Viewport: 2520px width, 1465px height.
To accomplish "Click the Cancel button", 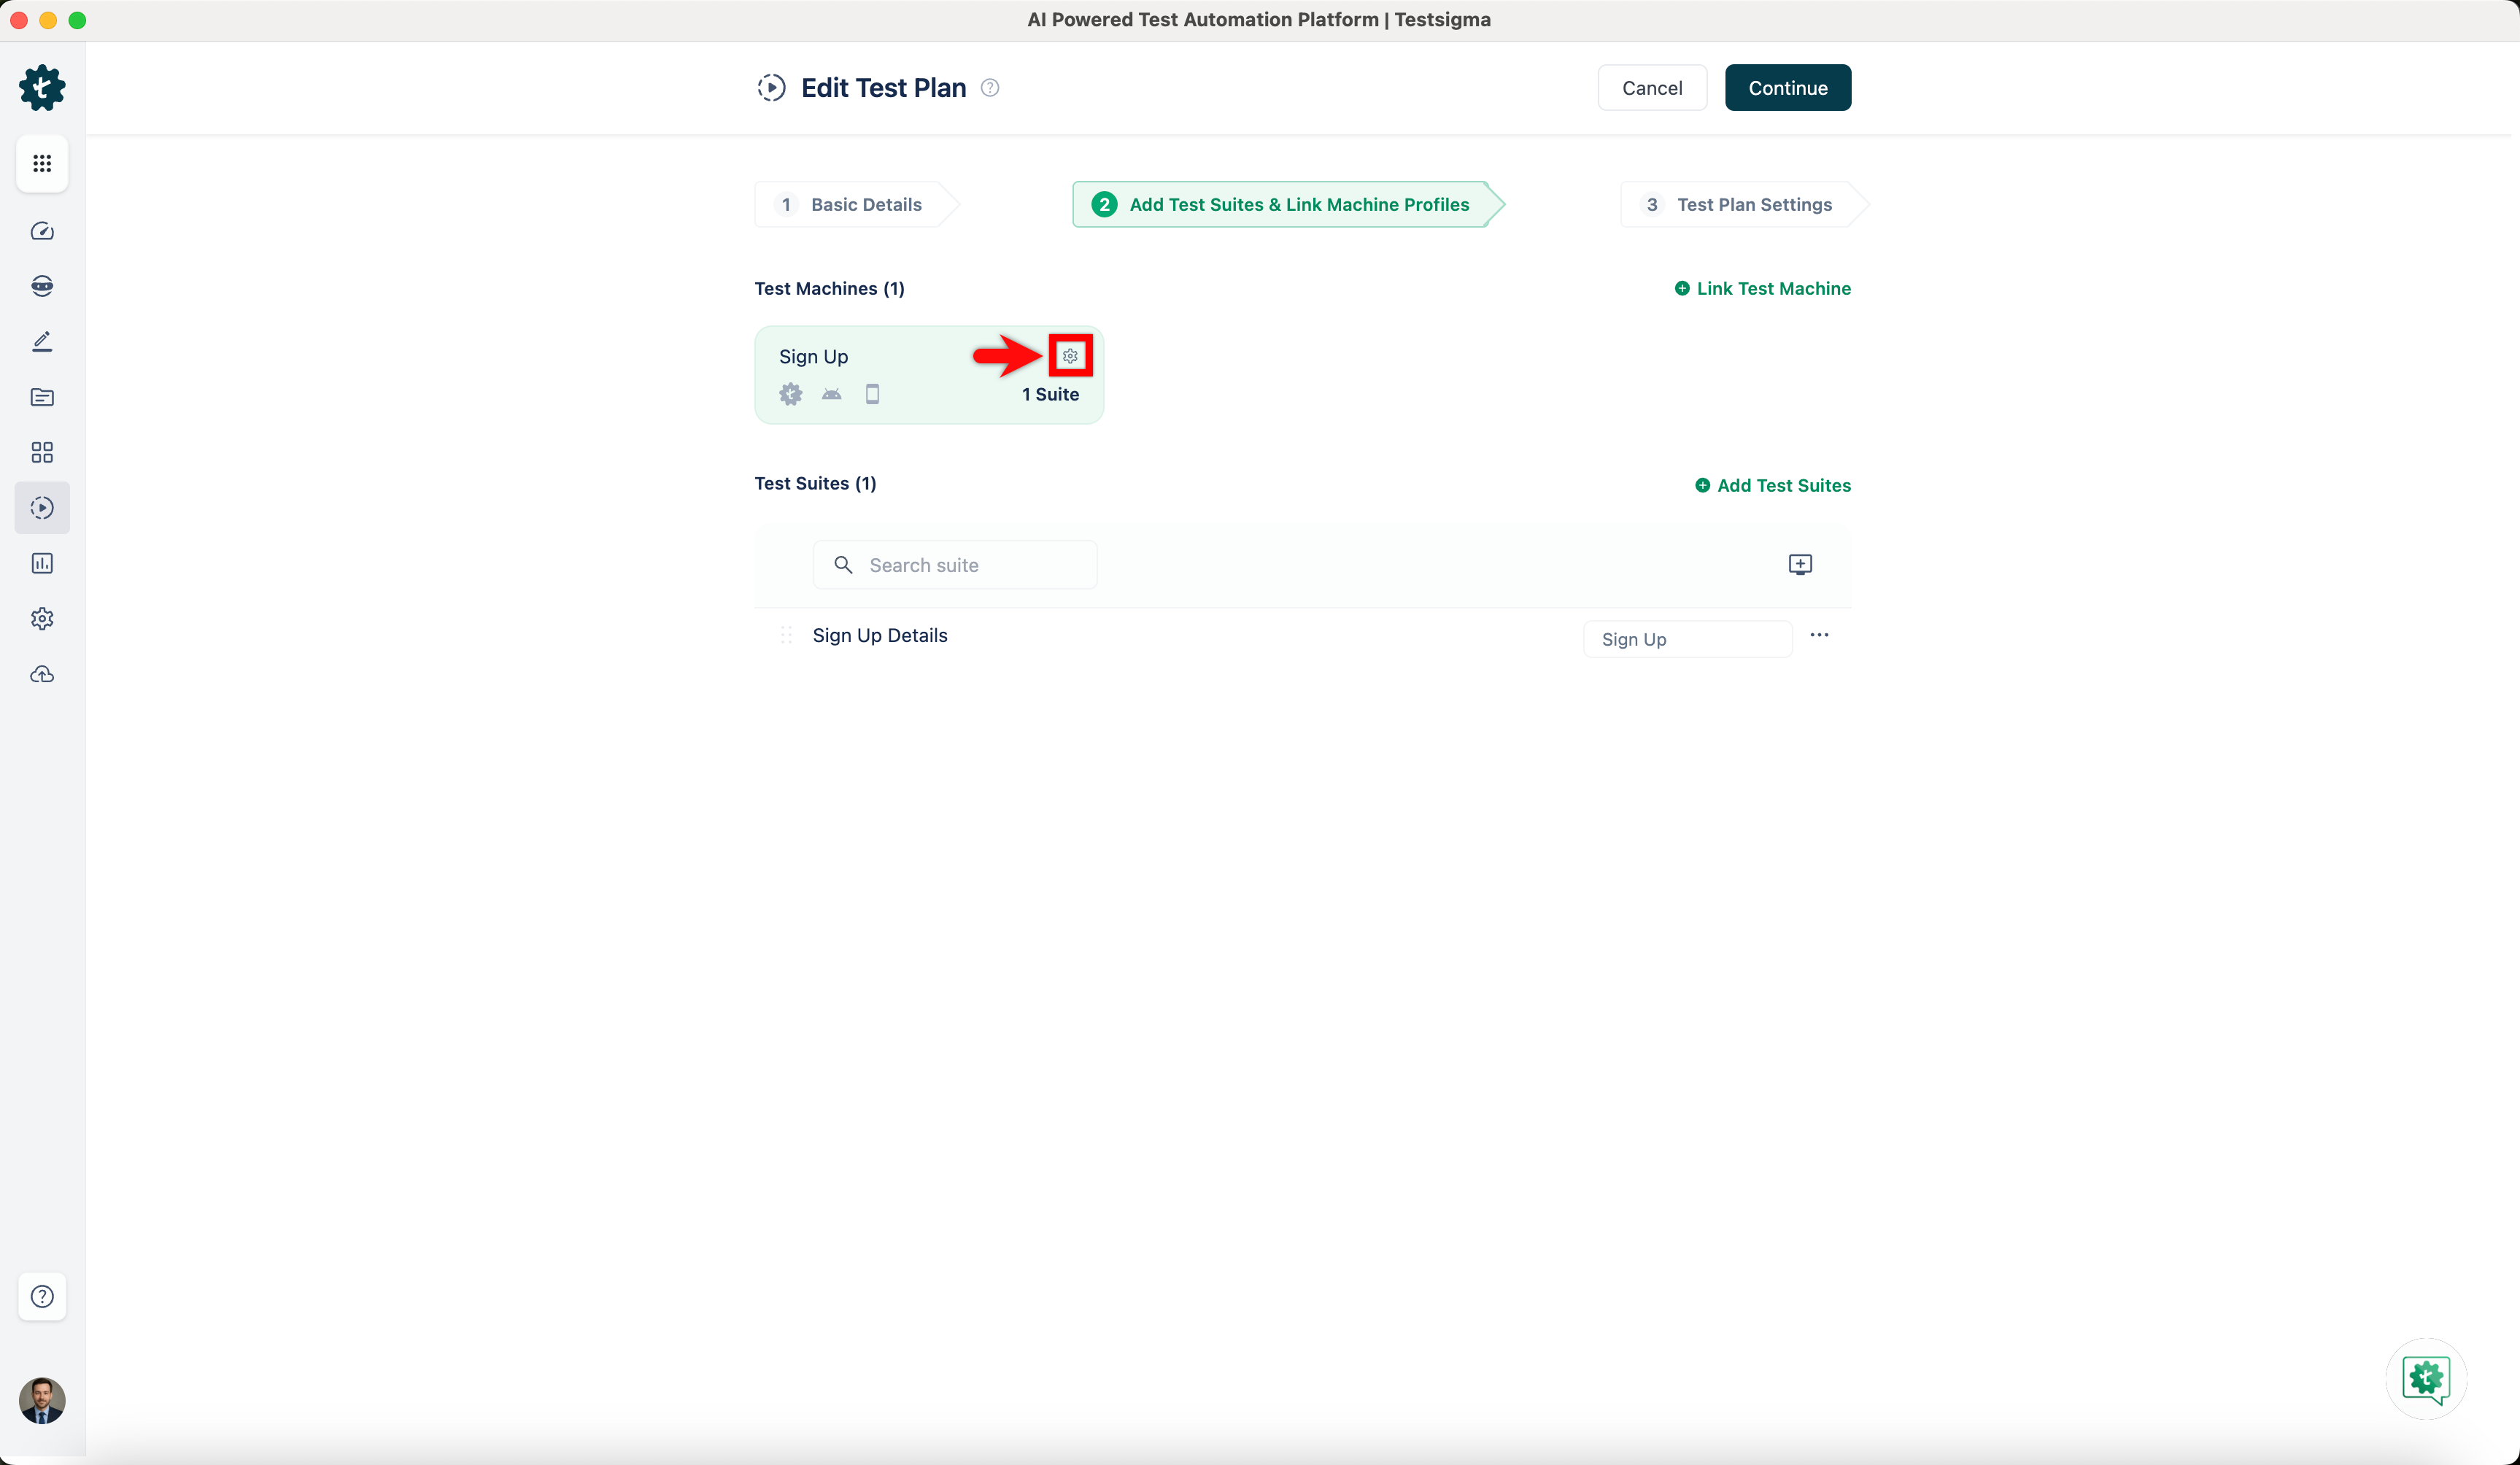I will (x=1651, y=88).
